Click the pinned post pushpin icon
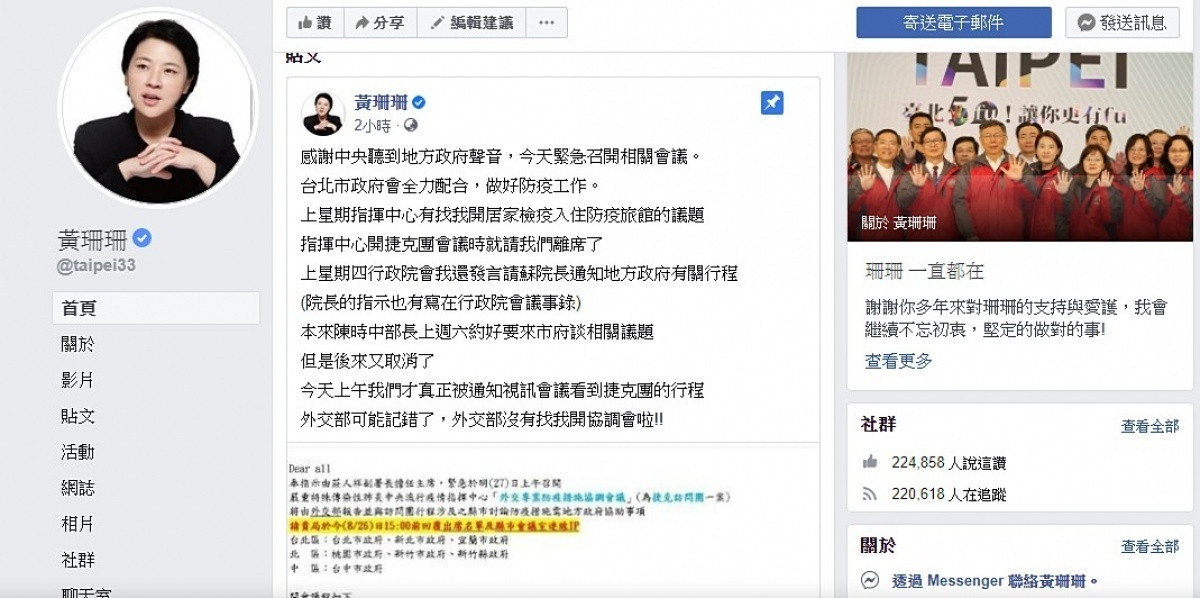 click(772, 103)
